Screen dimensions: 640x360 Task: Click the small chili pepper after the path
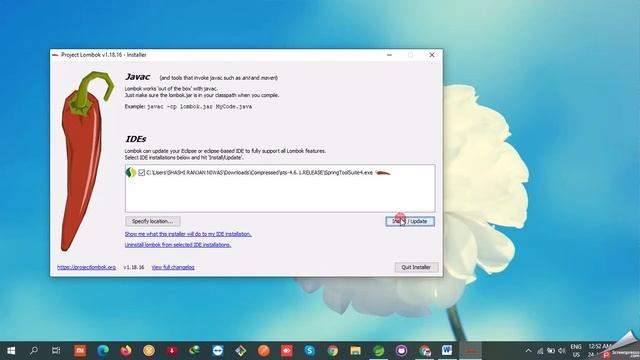point(383,173)
